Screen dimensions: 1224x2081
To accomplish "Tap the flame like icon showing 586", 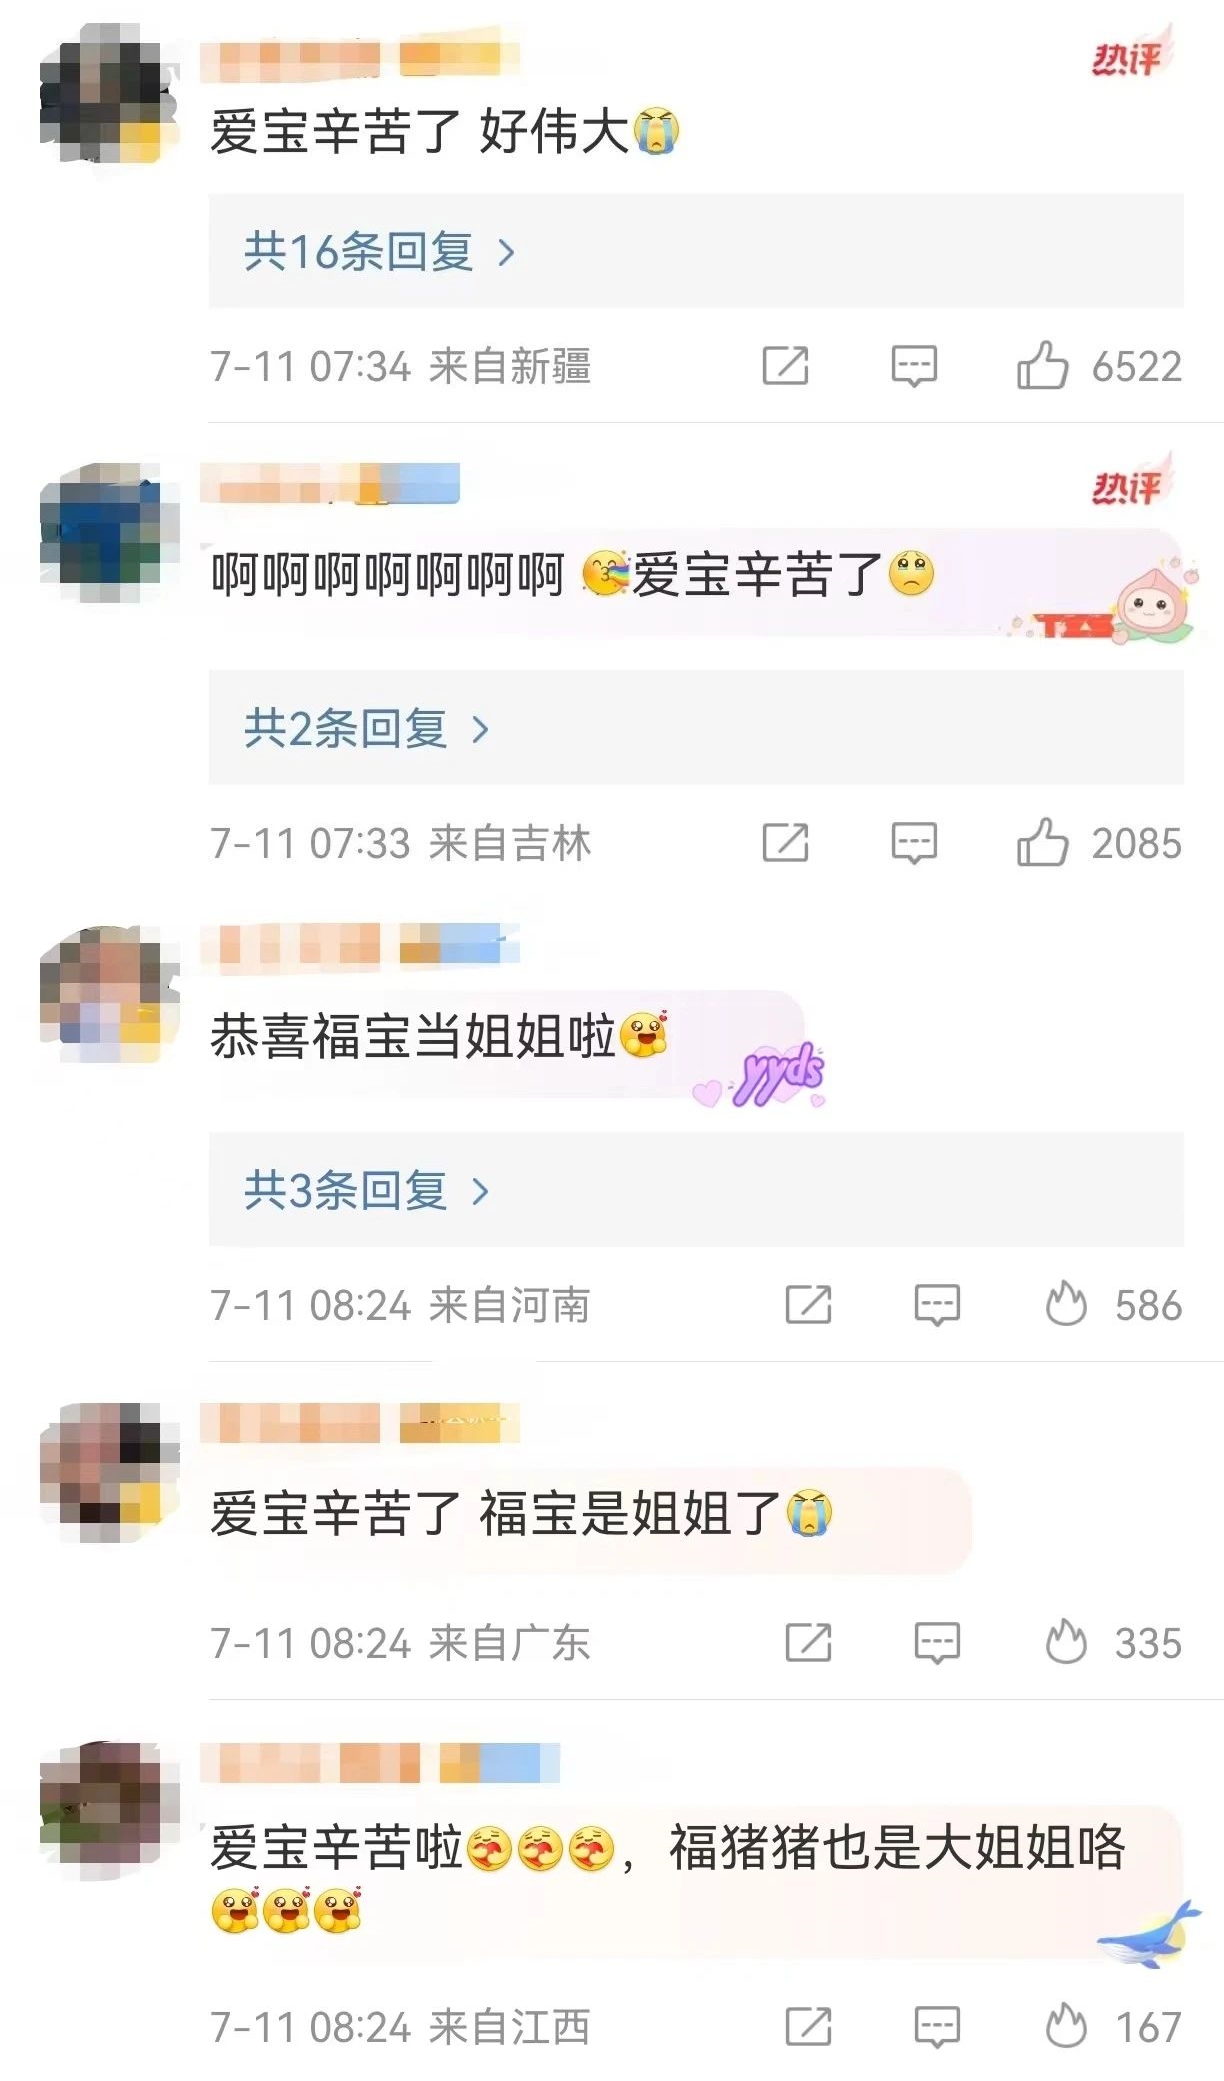I will click(1066, 1304).
